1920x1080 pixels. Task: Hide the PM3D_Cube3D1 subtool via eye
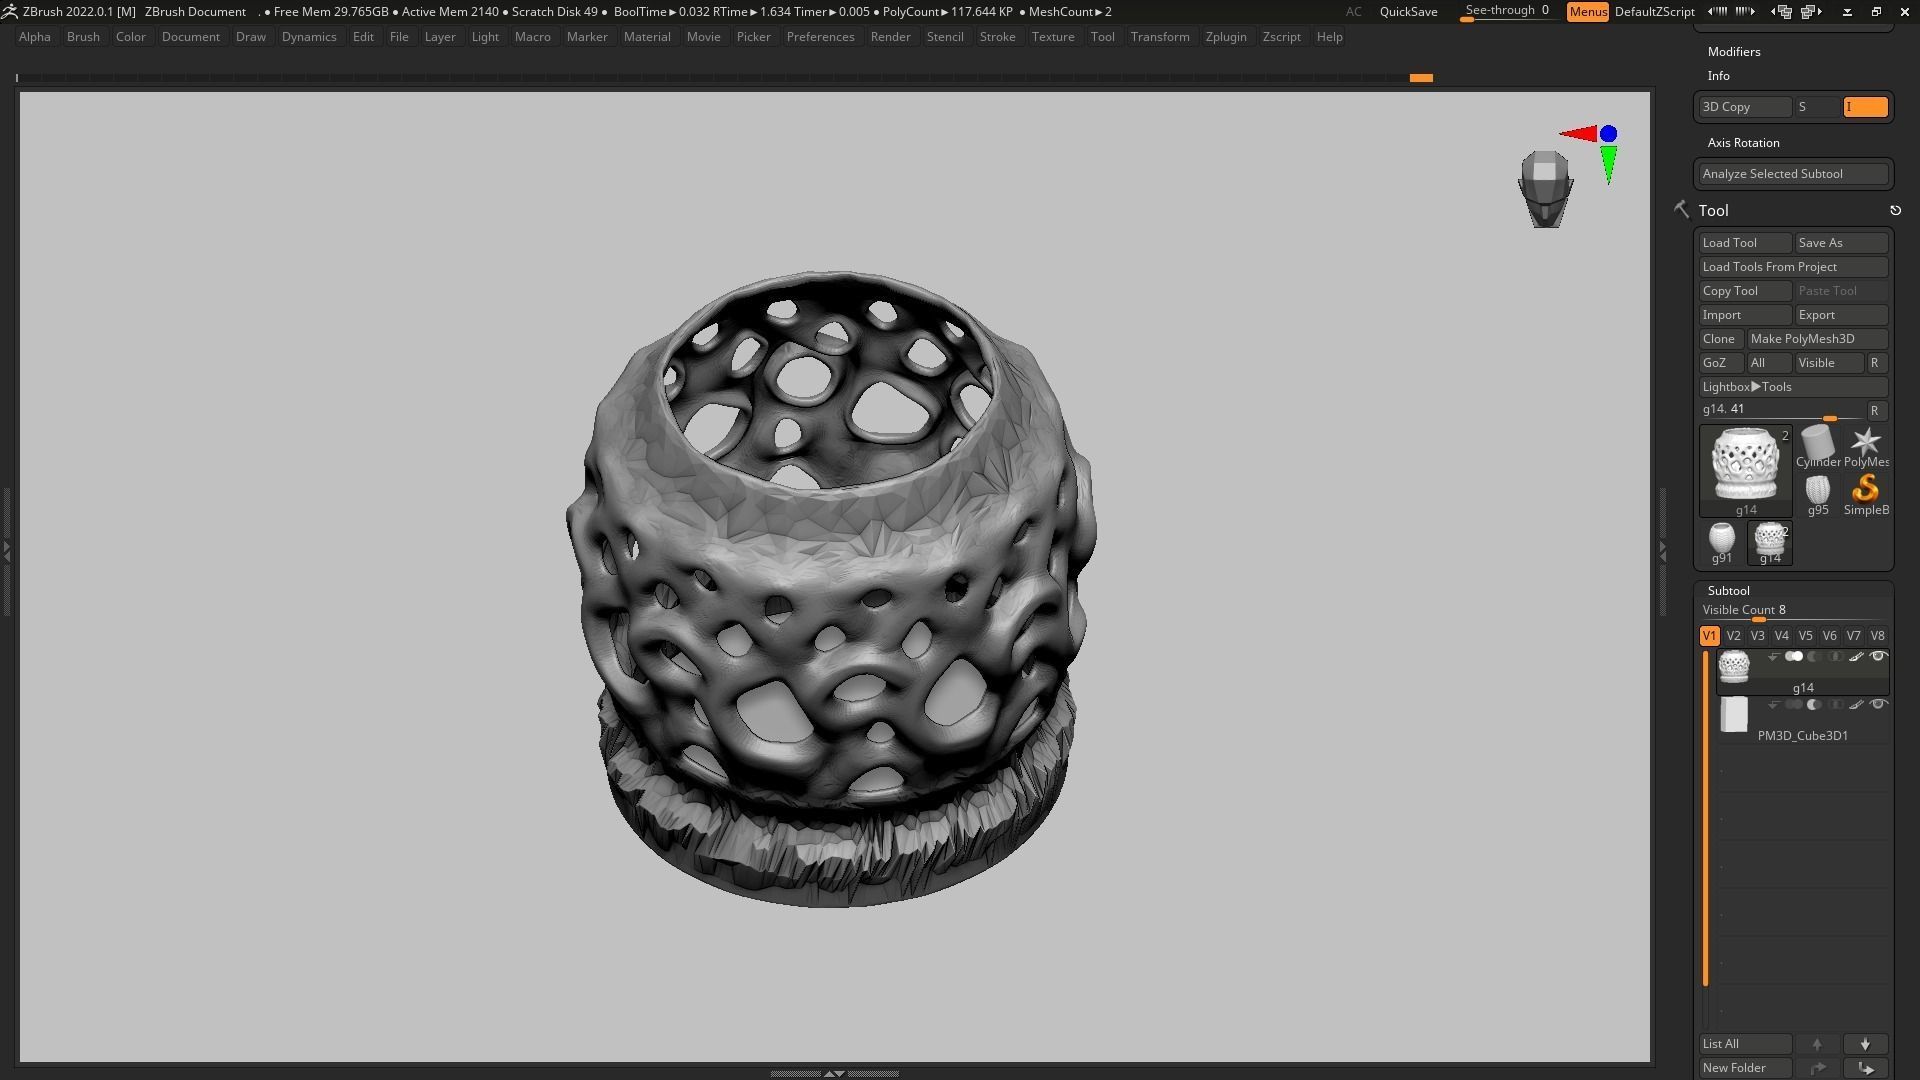pyautogui.click(x=1878, y=705)
